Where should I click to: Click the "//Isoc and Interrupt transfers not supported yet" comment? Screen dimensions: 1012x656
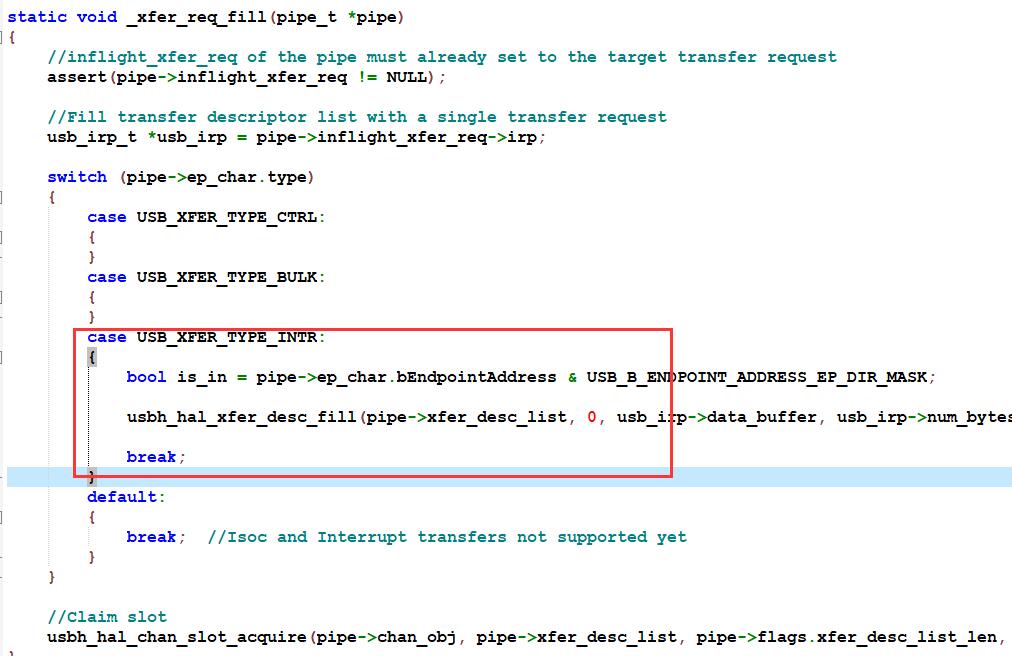(447, 537)
